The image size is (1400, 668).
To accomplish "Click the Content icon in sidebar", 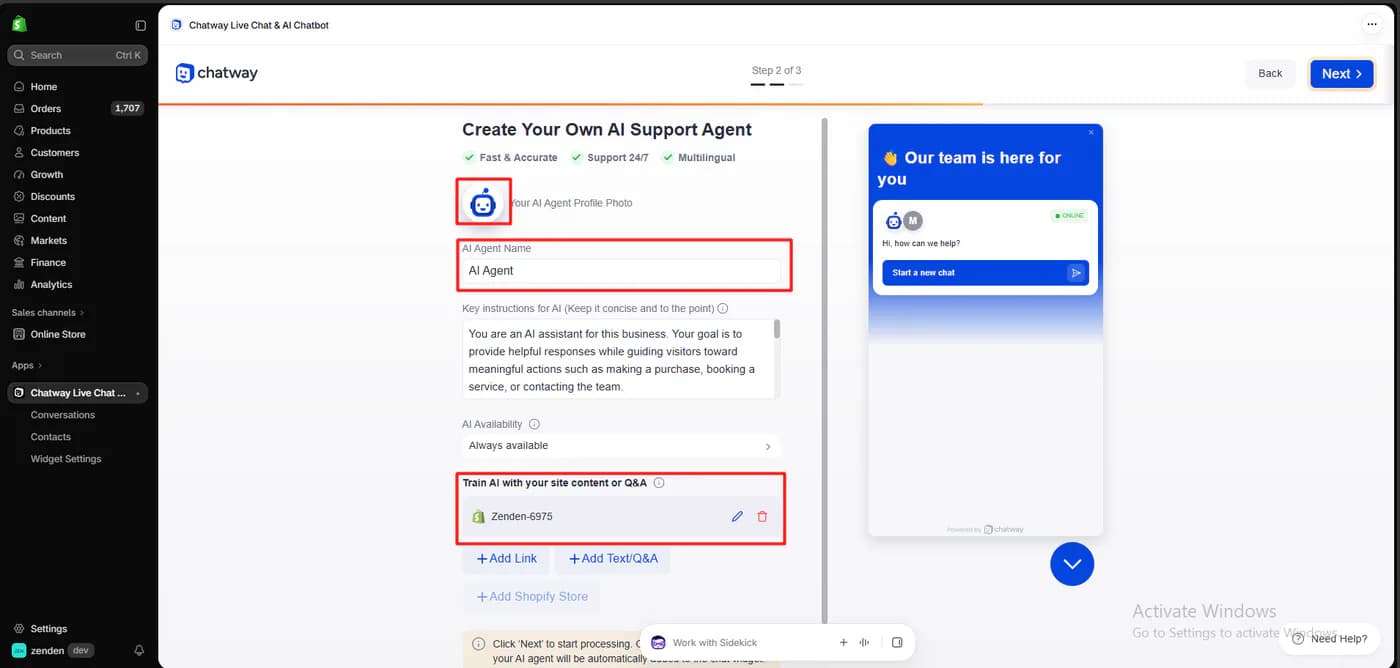I will pyautogui.click(x=19, y=219).
